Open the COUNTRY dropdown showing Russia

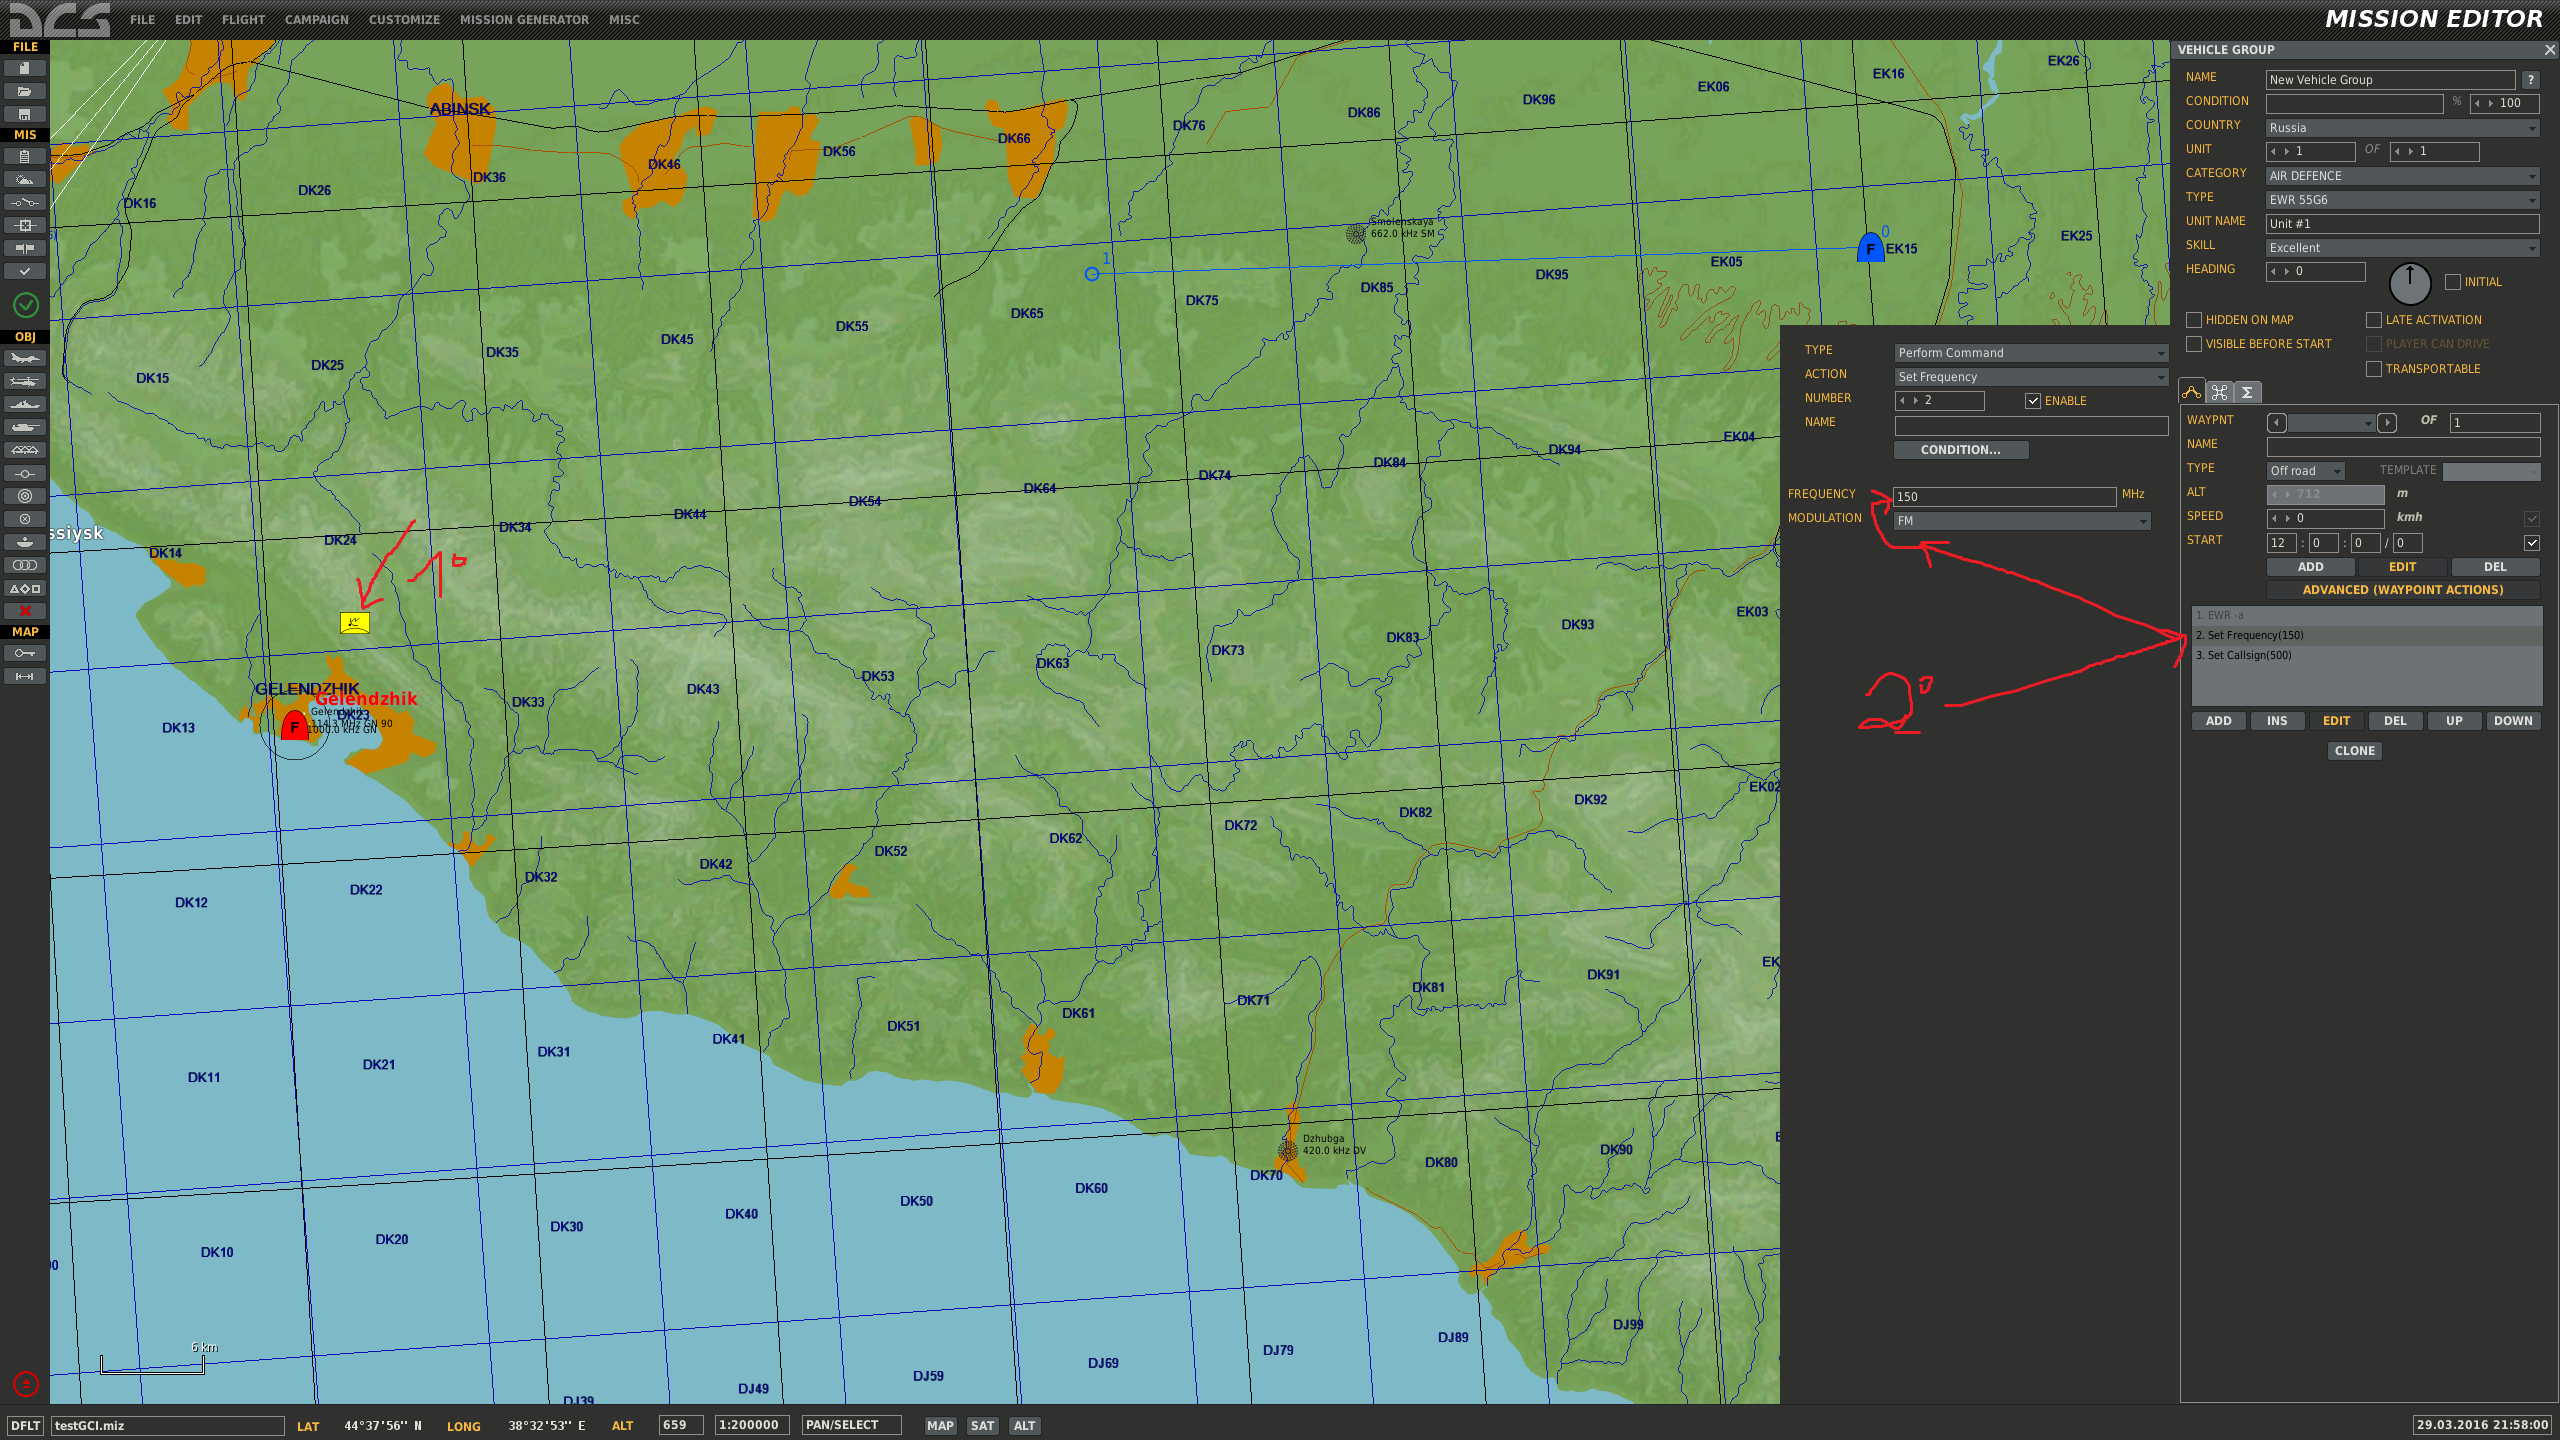pyautogui.click(x=2402, y=128)
